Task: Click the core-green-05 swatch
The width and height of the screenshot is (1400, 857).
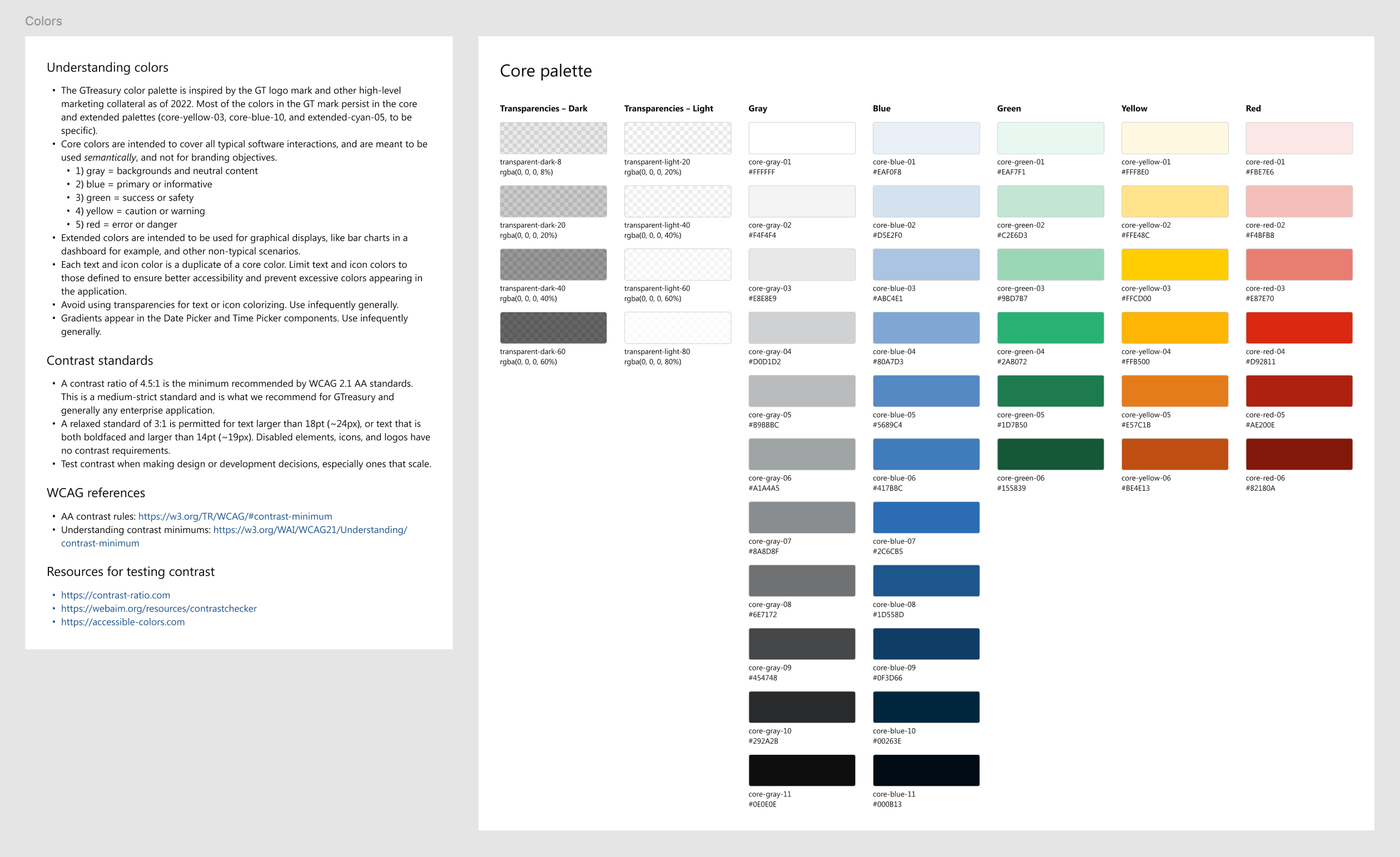Action: [x=1051, y=391]
